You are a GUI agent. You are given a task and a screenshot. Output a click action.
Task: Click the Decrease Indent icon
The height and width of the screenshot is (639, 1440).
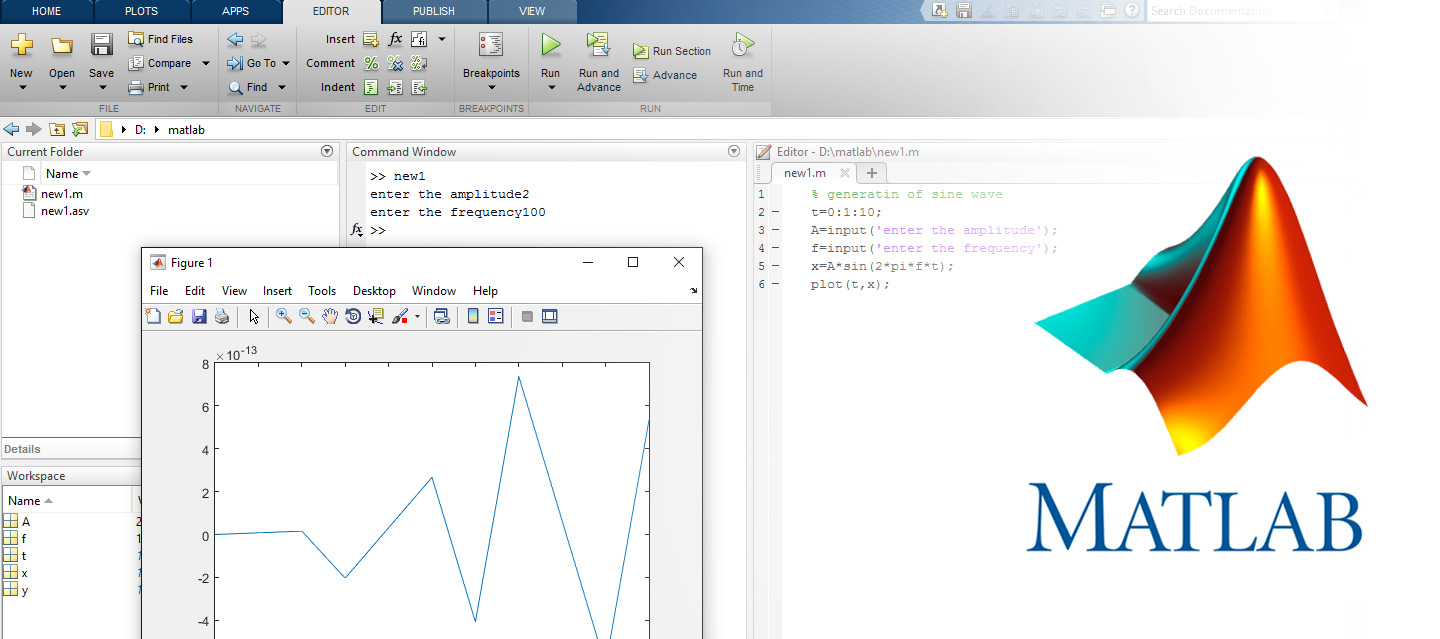(419, 87)
